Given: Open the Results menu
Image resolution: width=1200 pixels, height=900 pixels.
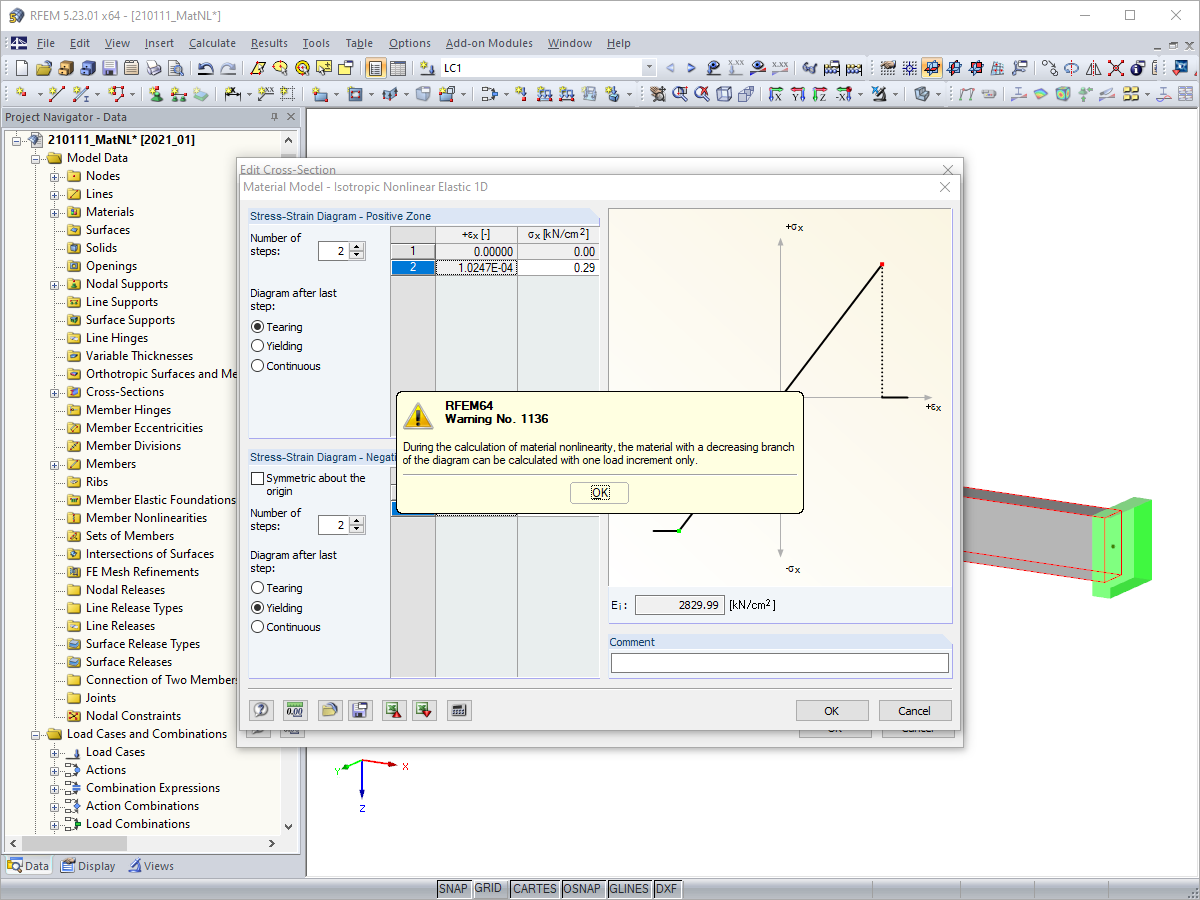Looking at the screenshot, I should point(269,43).
